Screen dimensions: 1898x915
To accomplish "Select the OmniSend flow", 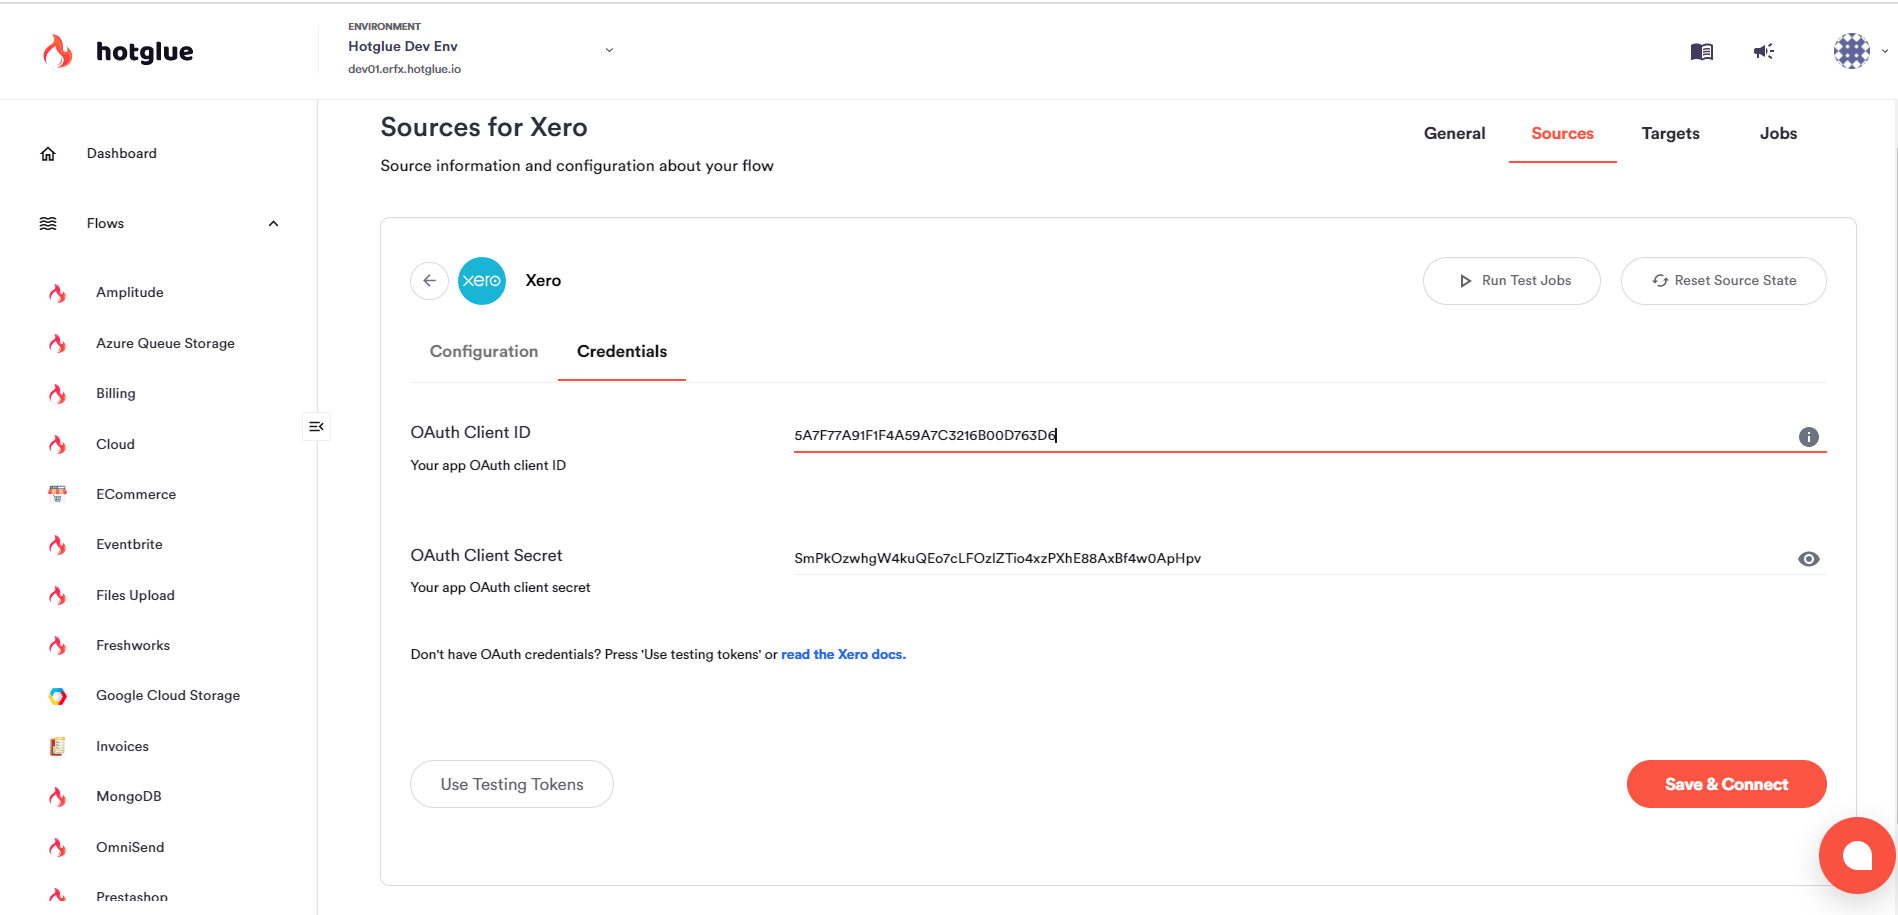I will 130,847.
